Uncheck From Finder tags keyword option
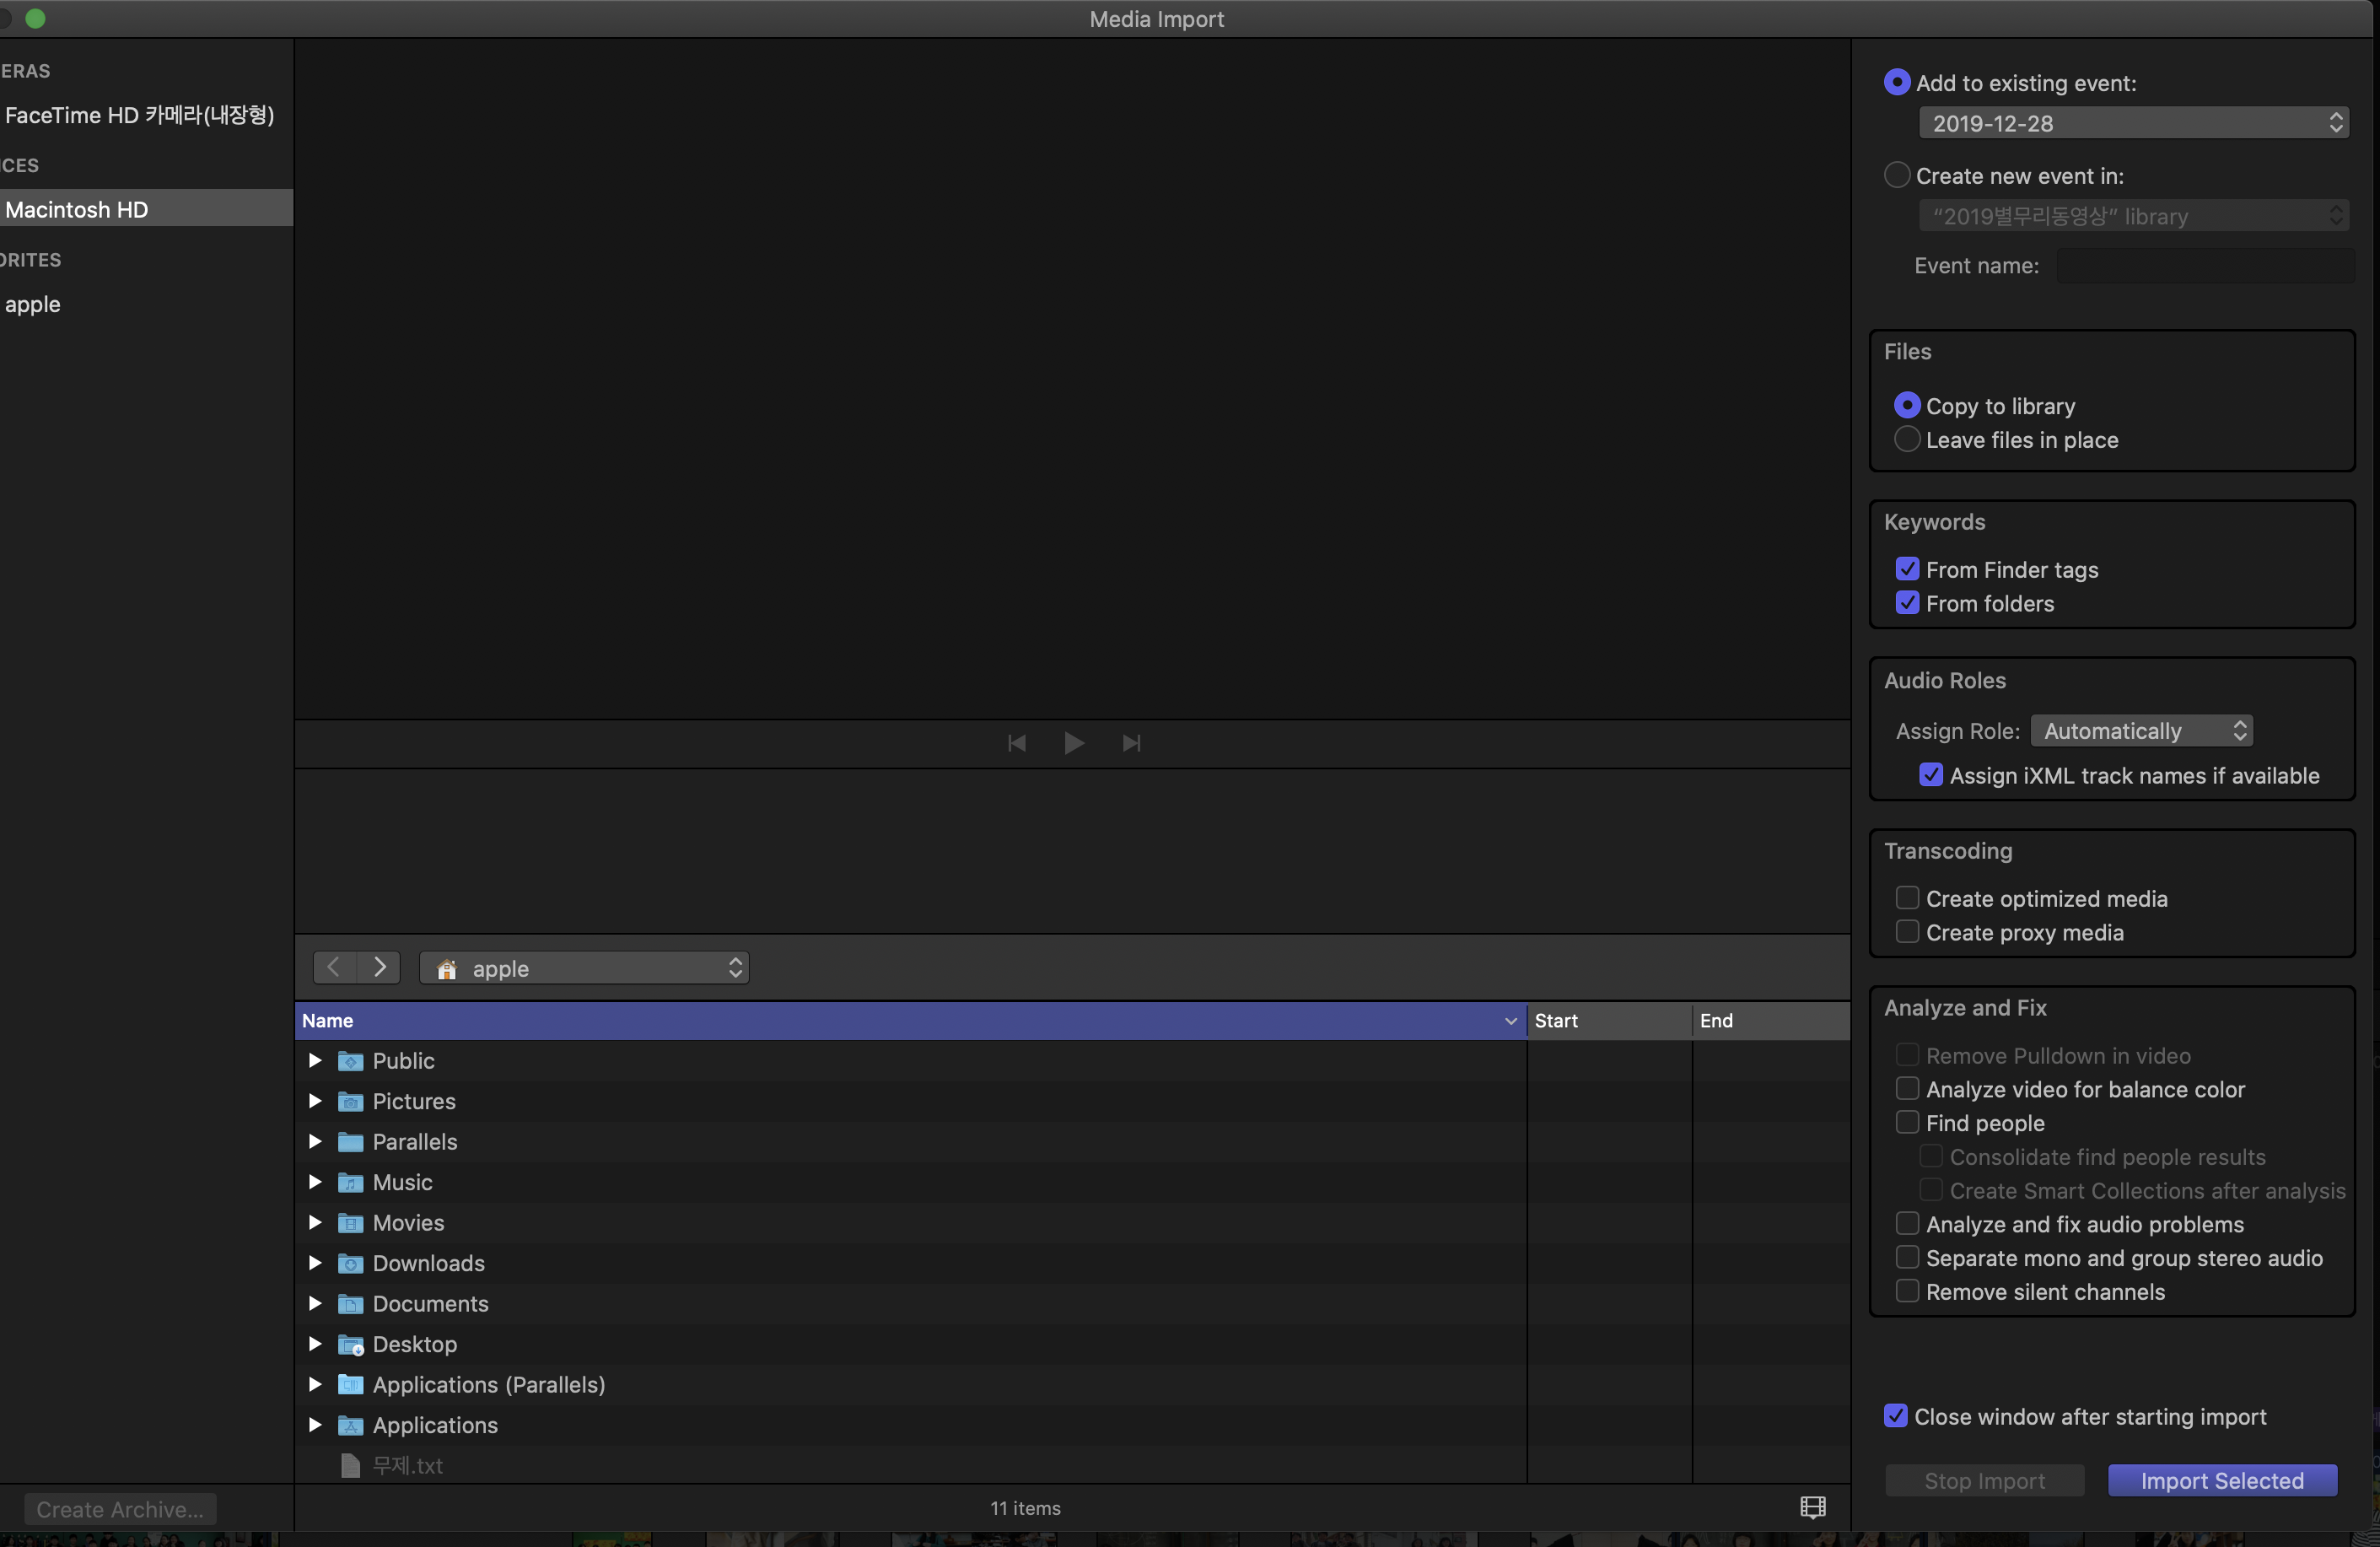This screenshot has height=1547, width=2380. click(1907, 569)
